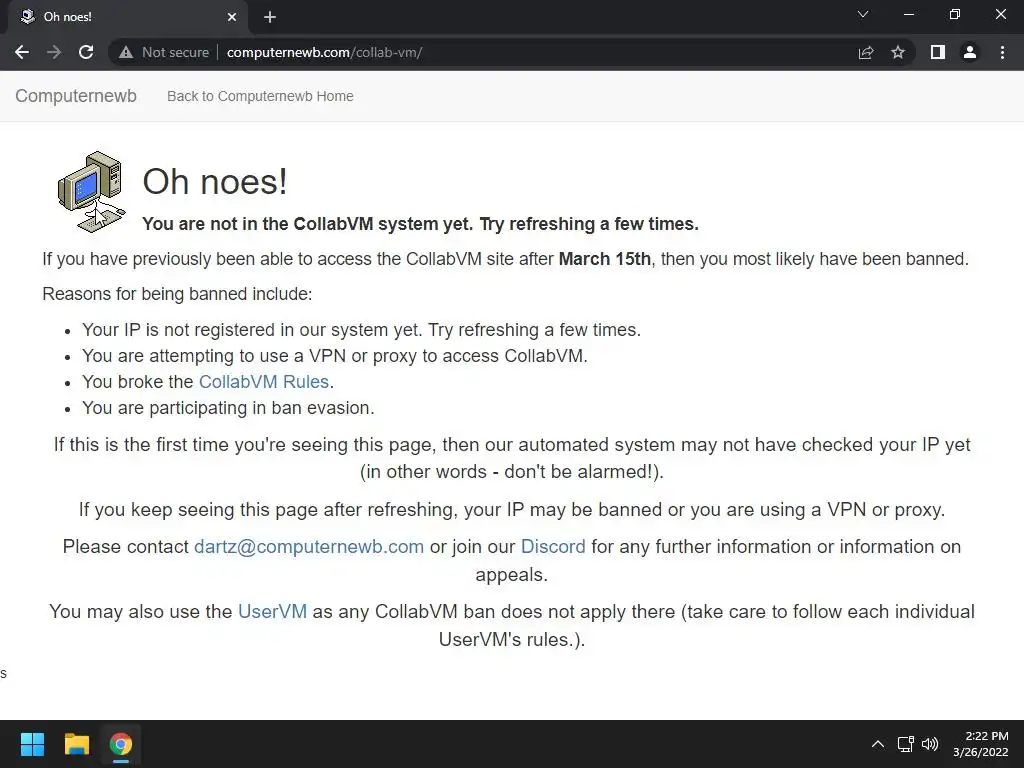The height and width of the screenshot is (768, 1024).
Task: Click the network status tray icon
Action: click(x=905, y=744)
